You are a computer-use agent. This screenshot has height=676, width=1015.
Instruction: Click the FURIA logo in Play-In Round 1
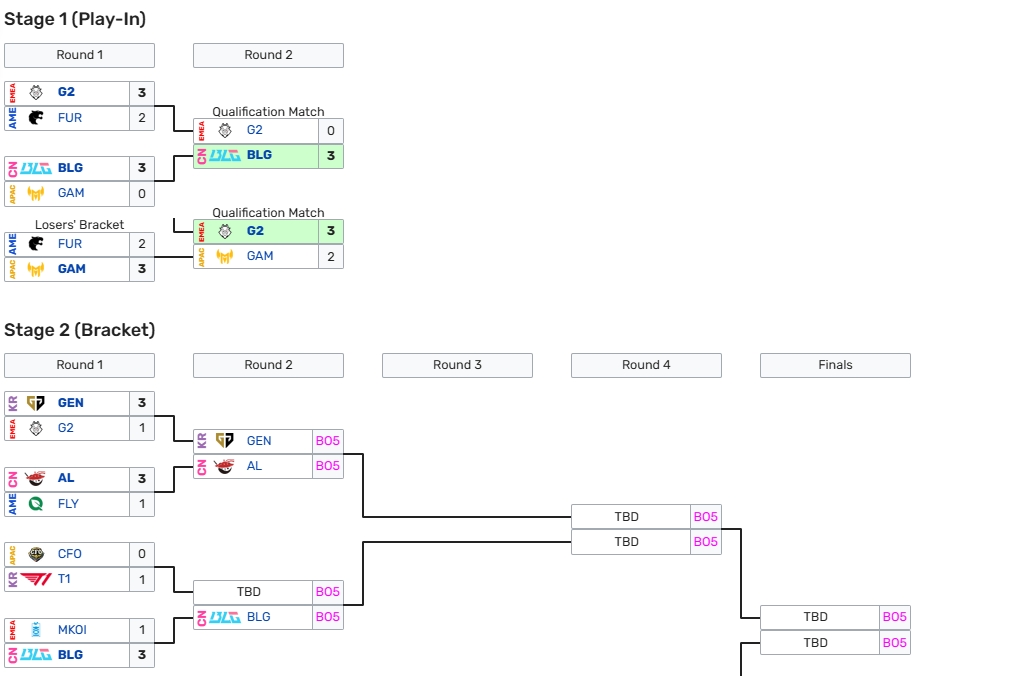click(x=37, y=118)
